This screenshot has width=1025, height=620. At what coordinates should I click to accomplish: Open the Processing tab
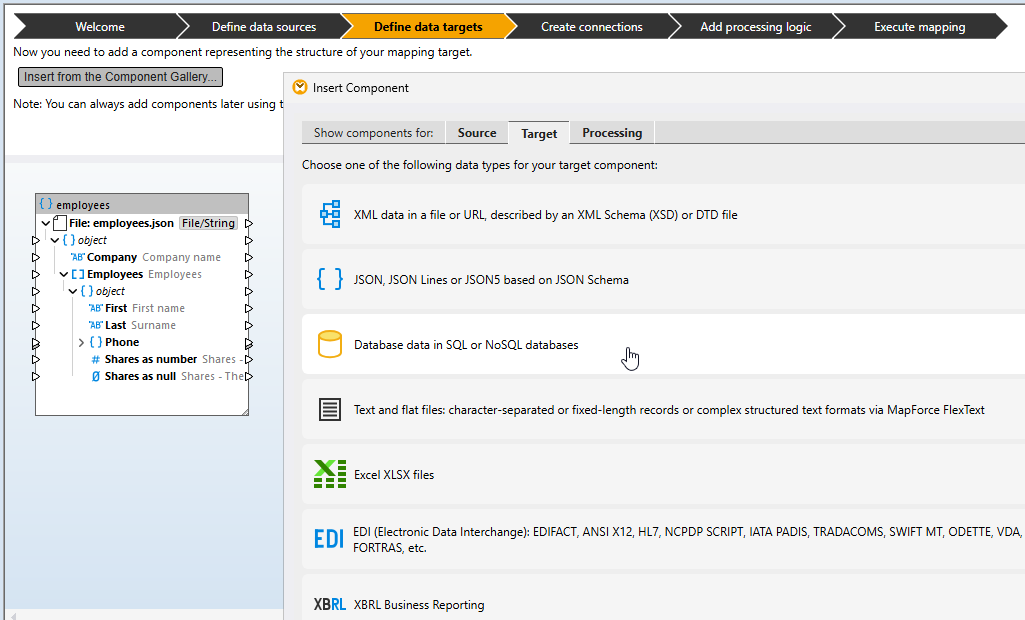(612, 133)
